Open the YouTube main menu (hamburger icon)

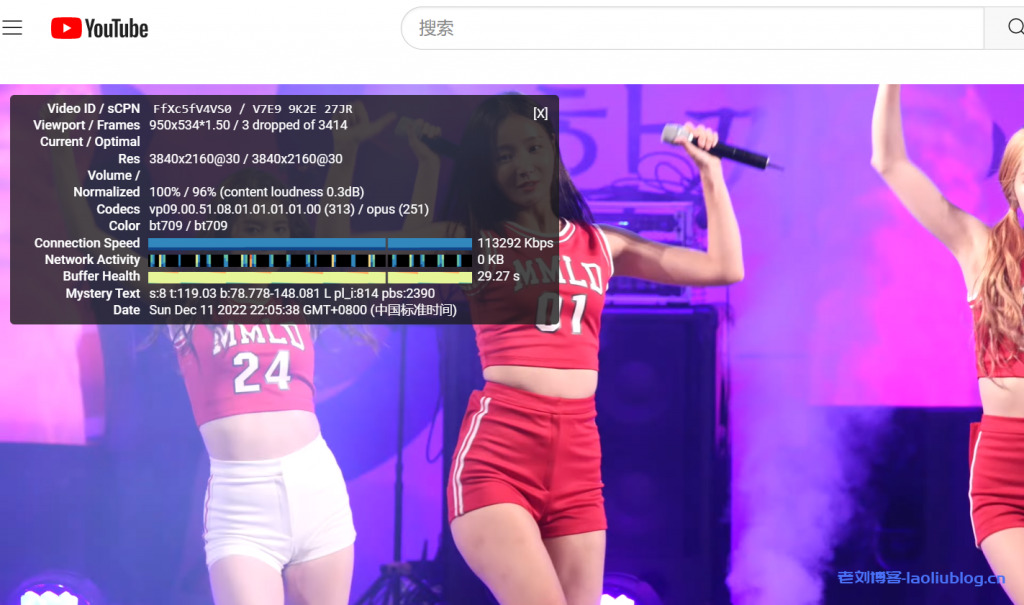point(12,27)
